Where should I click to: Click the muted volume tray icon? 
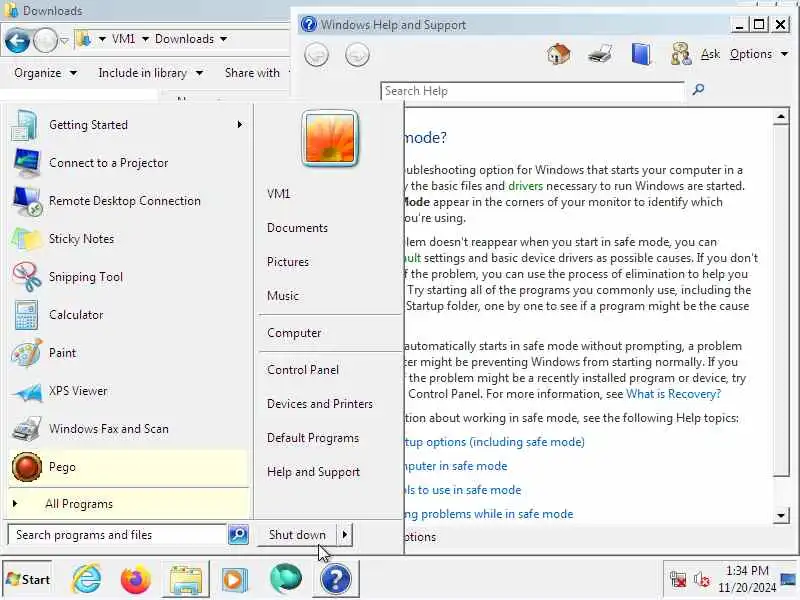pyautogui.click(x=702, y=580)
